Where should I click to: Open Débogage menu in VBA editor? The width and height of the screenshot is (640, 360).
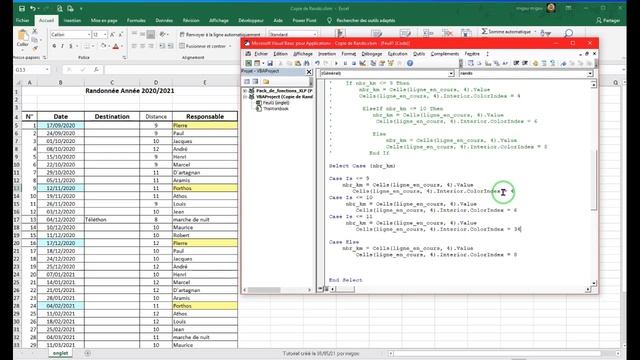[x=371, y=53]
